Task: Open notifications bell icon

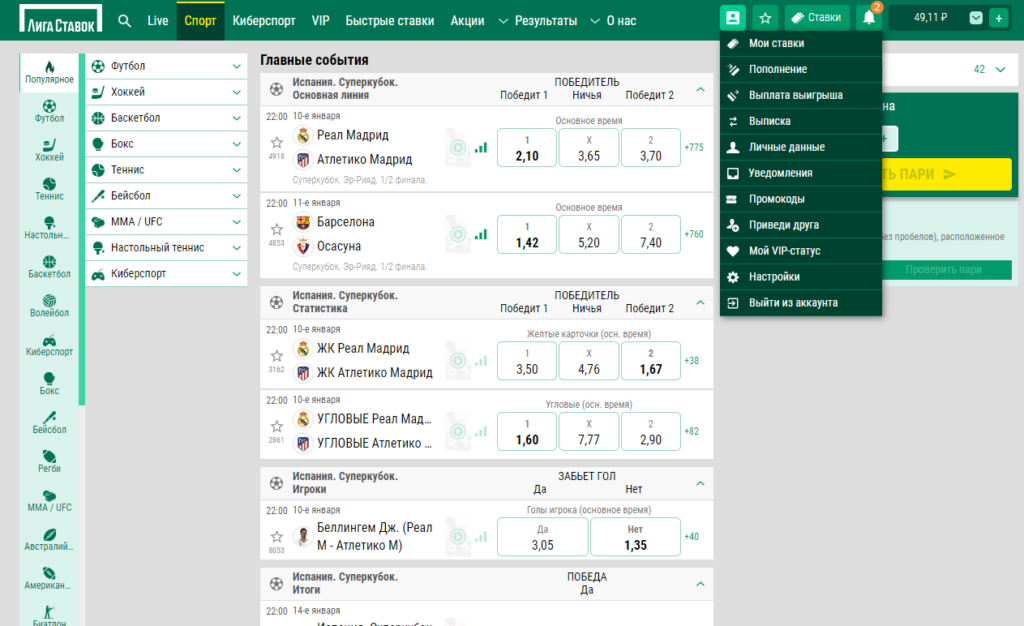Action: (x=869, y=18)
